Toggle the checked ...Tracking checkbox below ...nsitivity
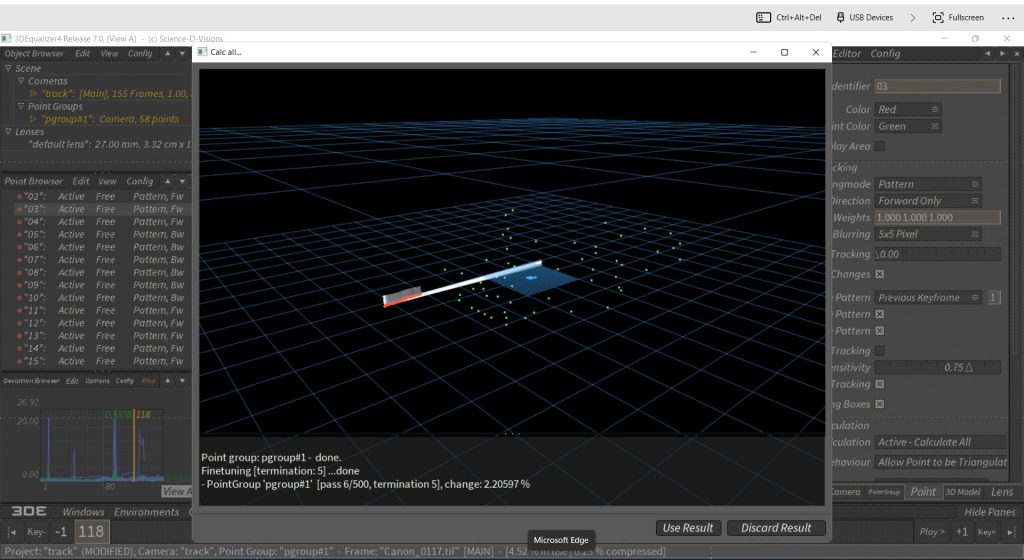Image resolution: width=1024 pixels, height=560 pixels. [880, 384]
